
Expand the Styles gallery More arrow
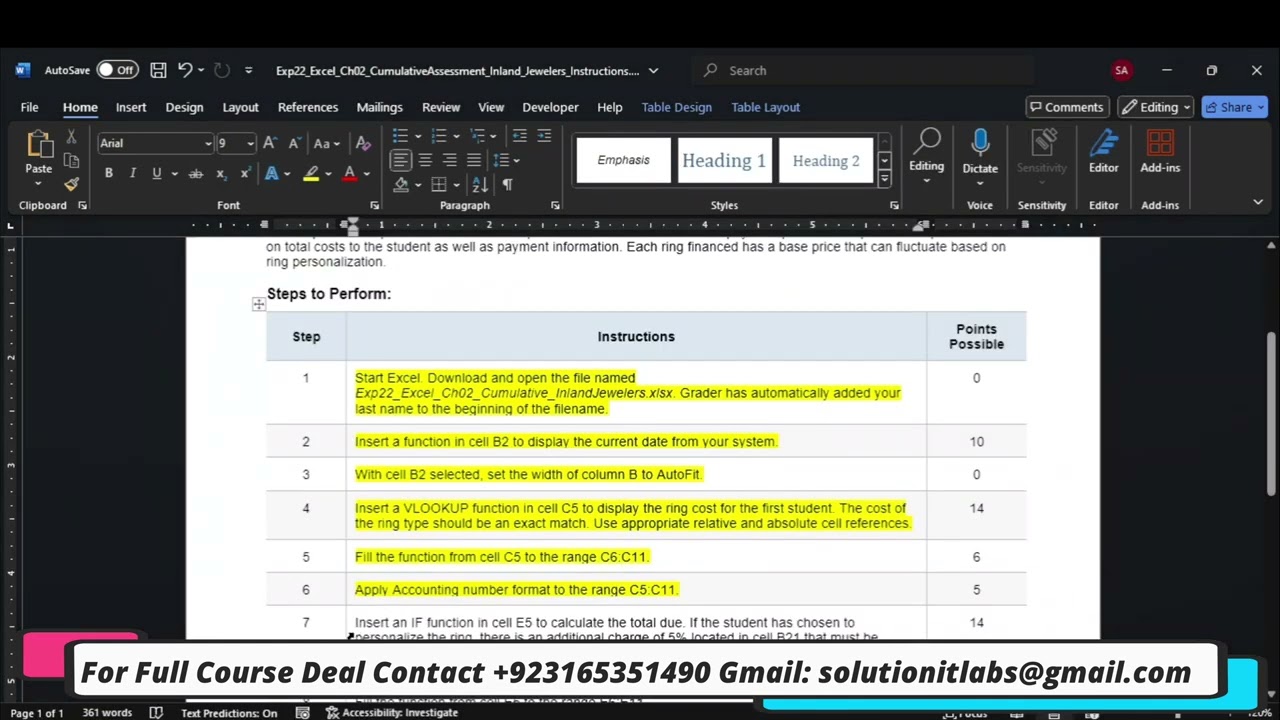[884, 179]
